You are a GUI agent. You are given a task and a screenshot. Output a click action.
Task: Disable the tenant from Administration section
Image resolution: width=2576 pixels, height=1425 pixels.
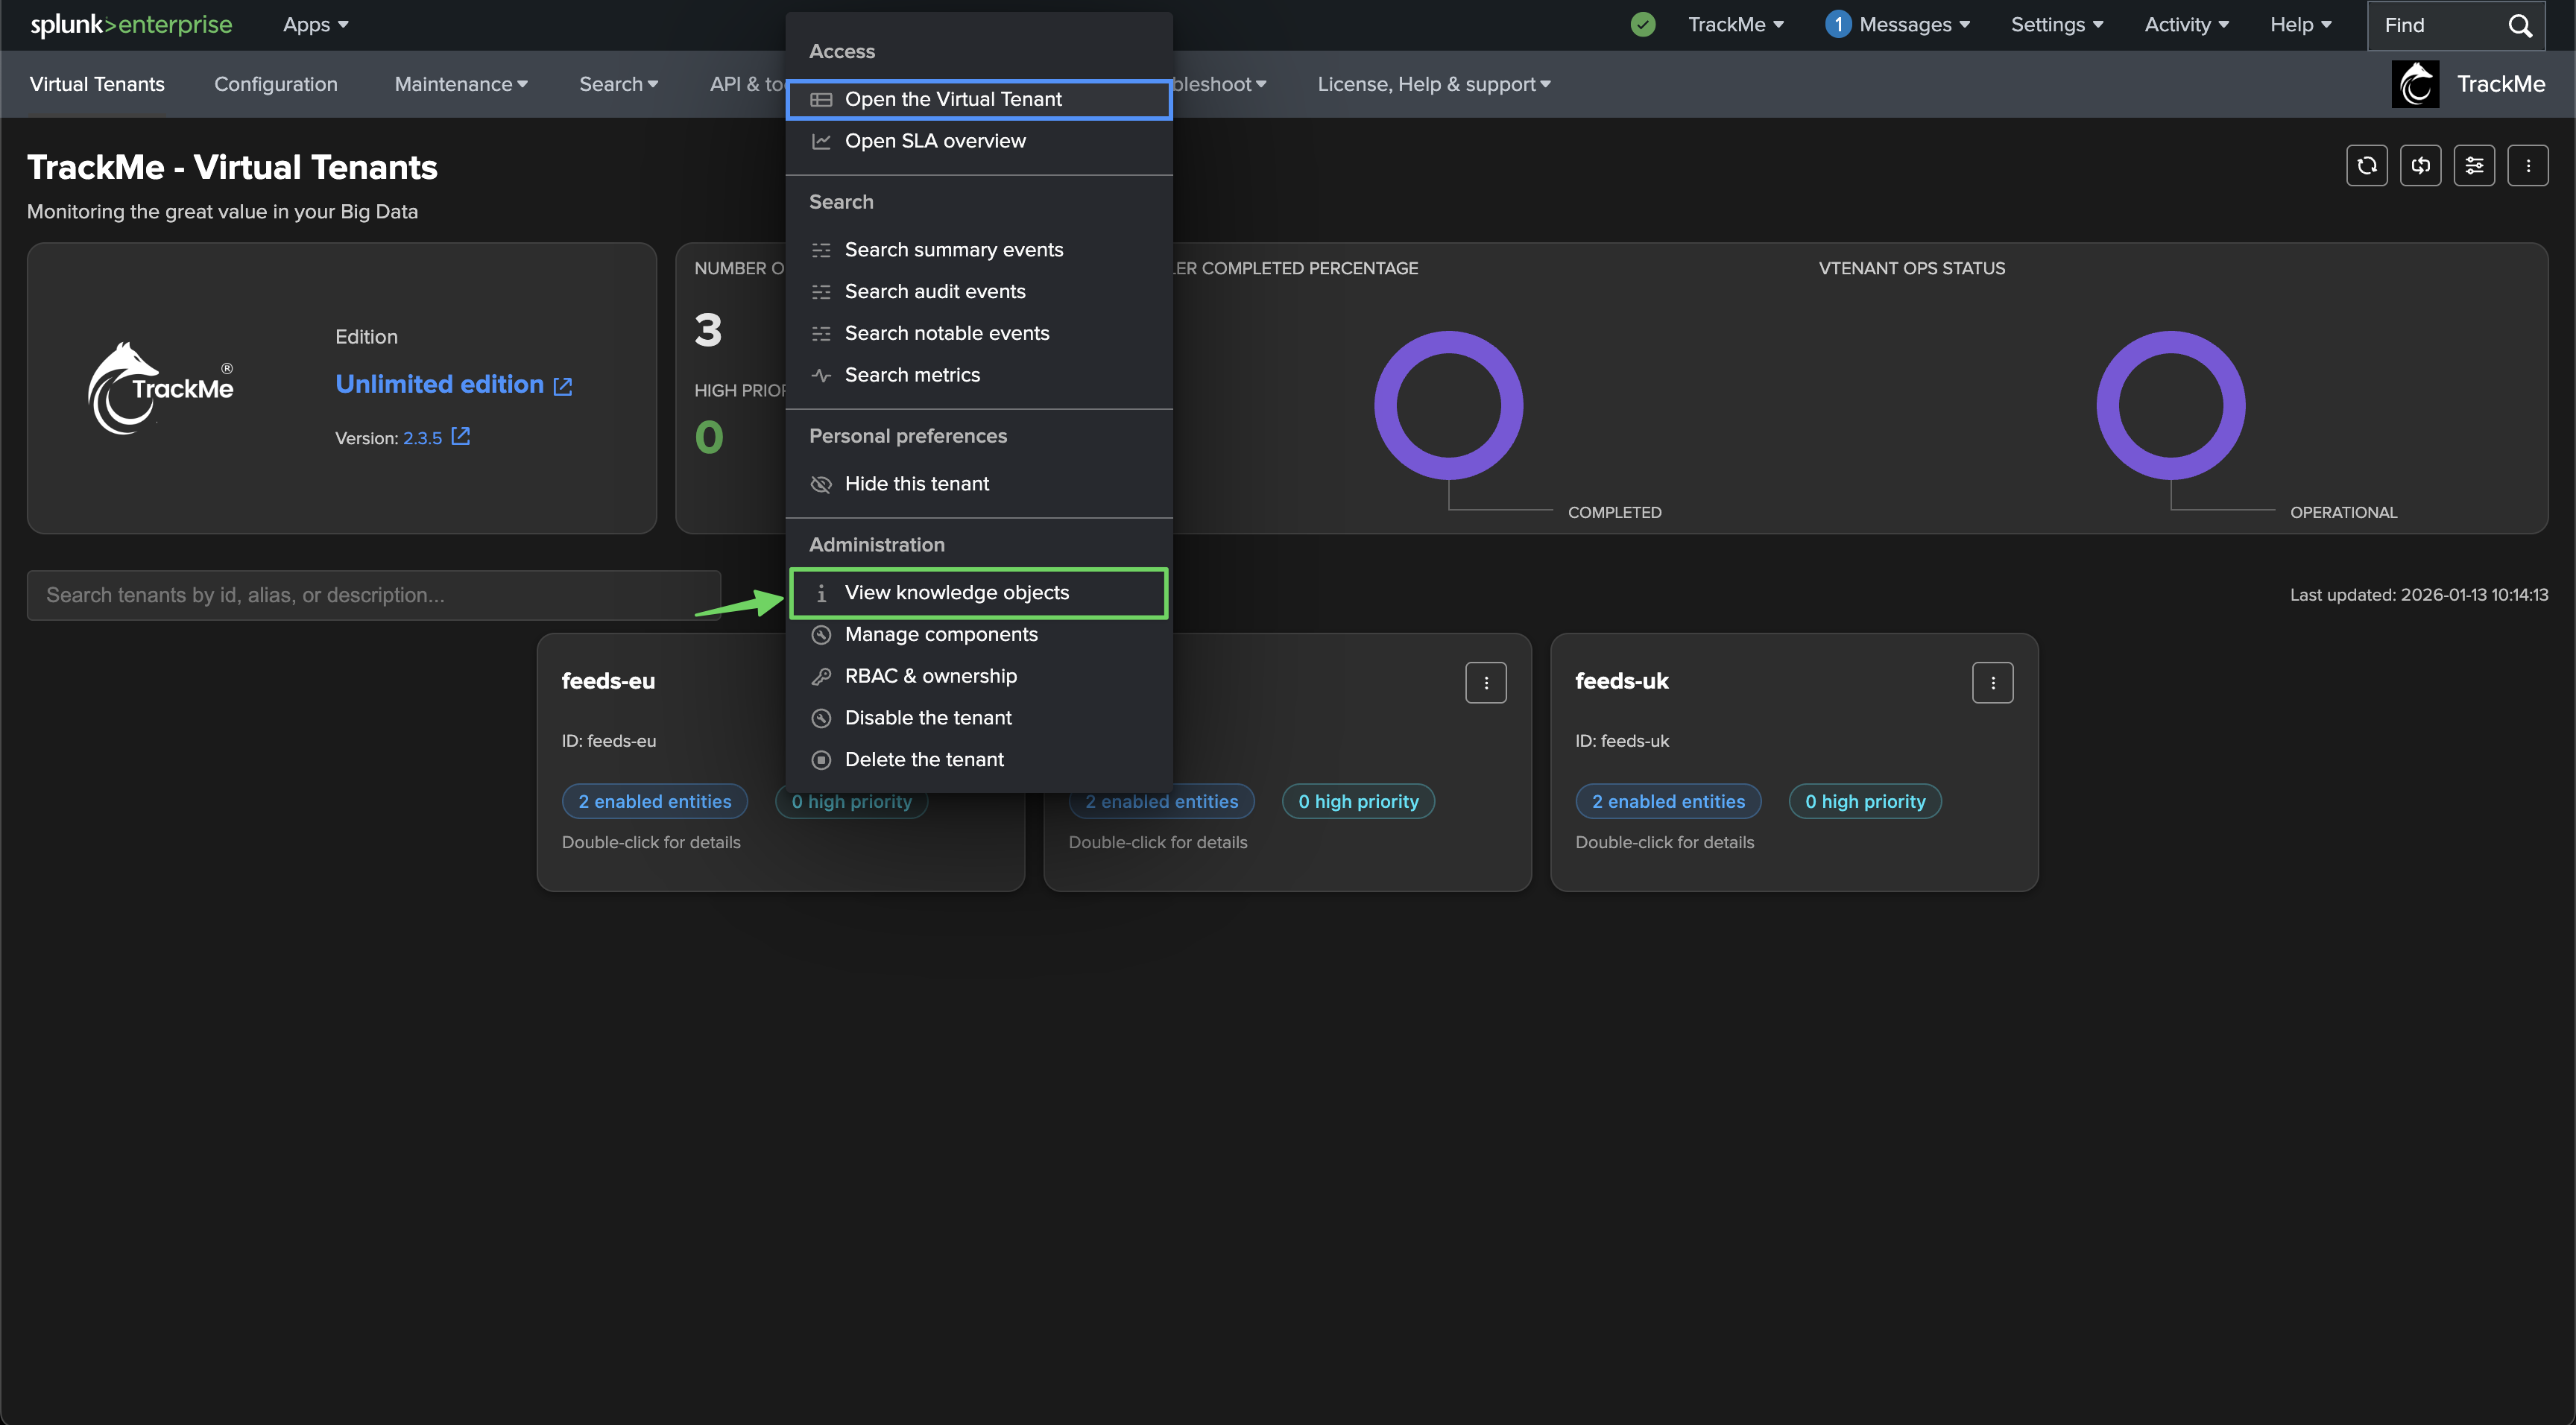pos(927,718)
